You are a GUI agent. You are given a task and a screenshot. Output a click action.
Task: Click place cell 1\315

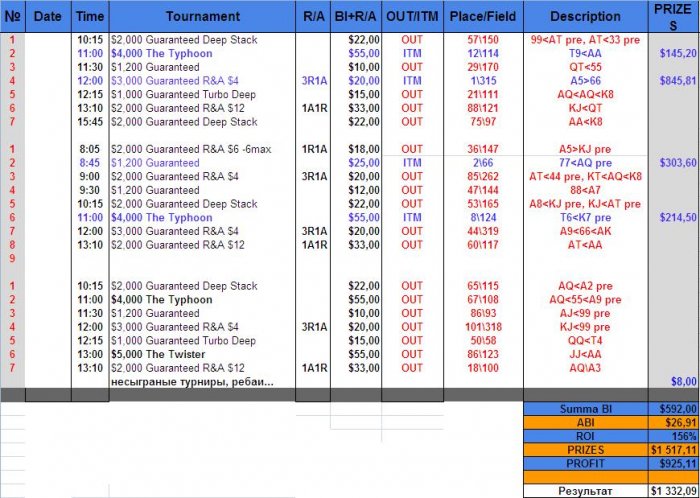483,81
